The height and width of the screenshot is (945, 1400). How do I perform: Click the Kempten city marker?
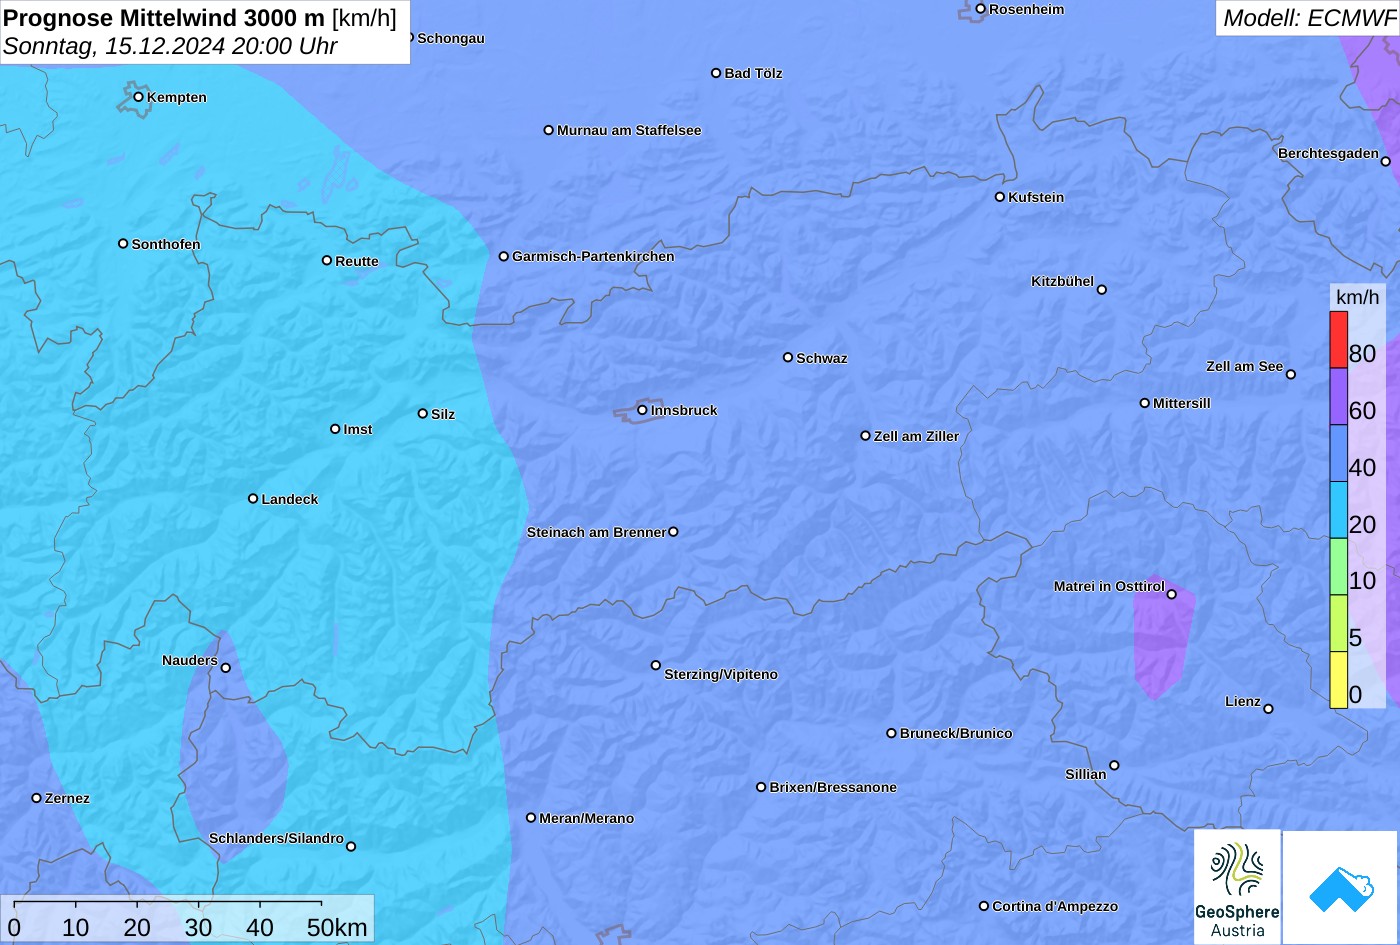click(x=139, y=97)
